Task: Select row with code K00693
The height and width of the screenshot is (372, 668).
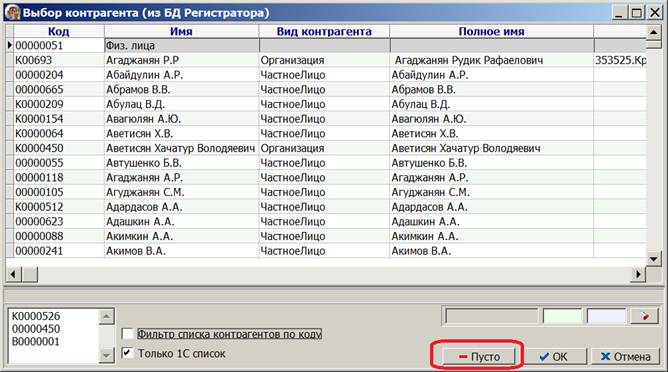Action: 326,60
